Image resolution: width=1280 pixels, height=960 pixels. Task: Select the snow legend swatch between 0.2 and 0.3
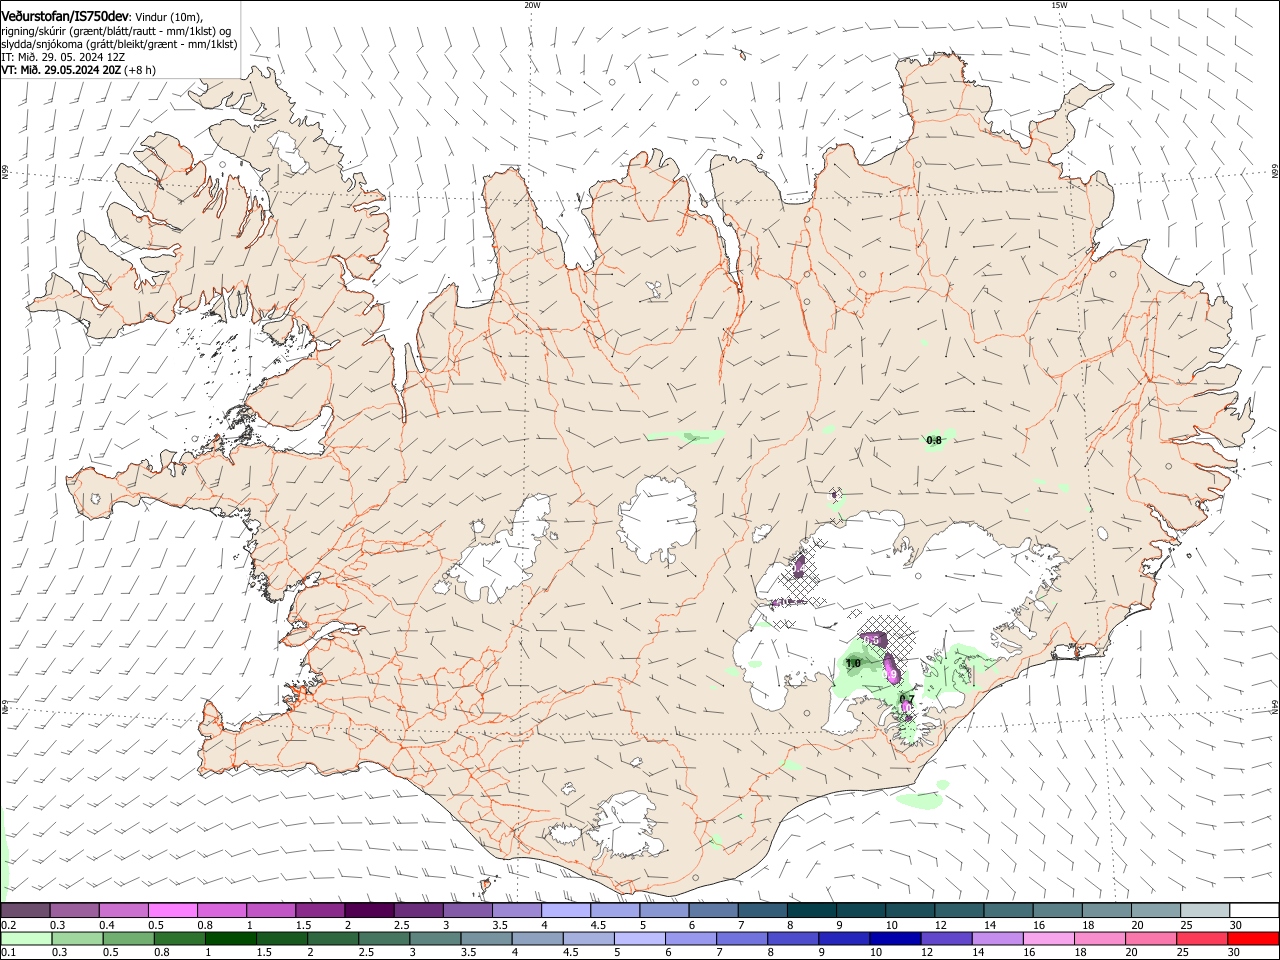click(25, 910)
